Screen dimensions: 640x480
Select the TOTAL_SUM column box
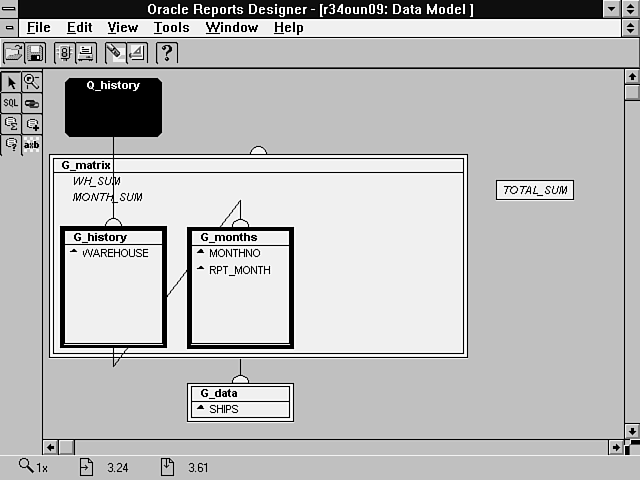point(535,190)
